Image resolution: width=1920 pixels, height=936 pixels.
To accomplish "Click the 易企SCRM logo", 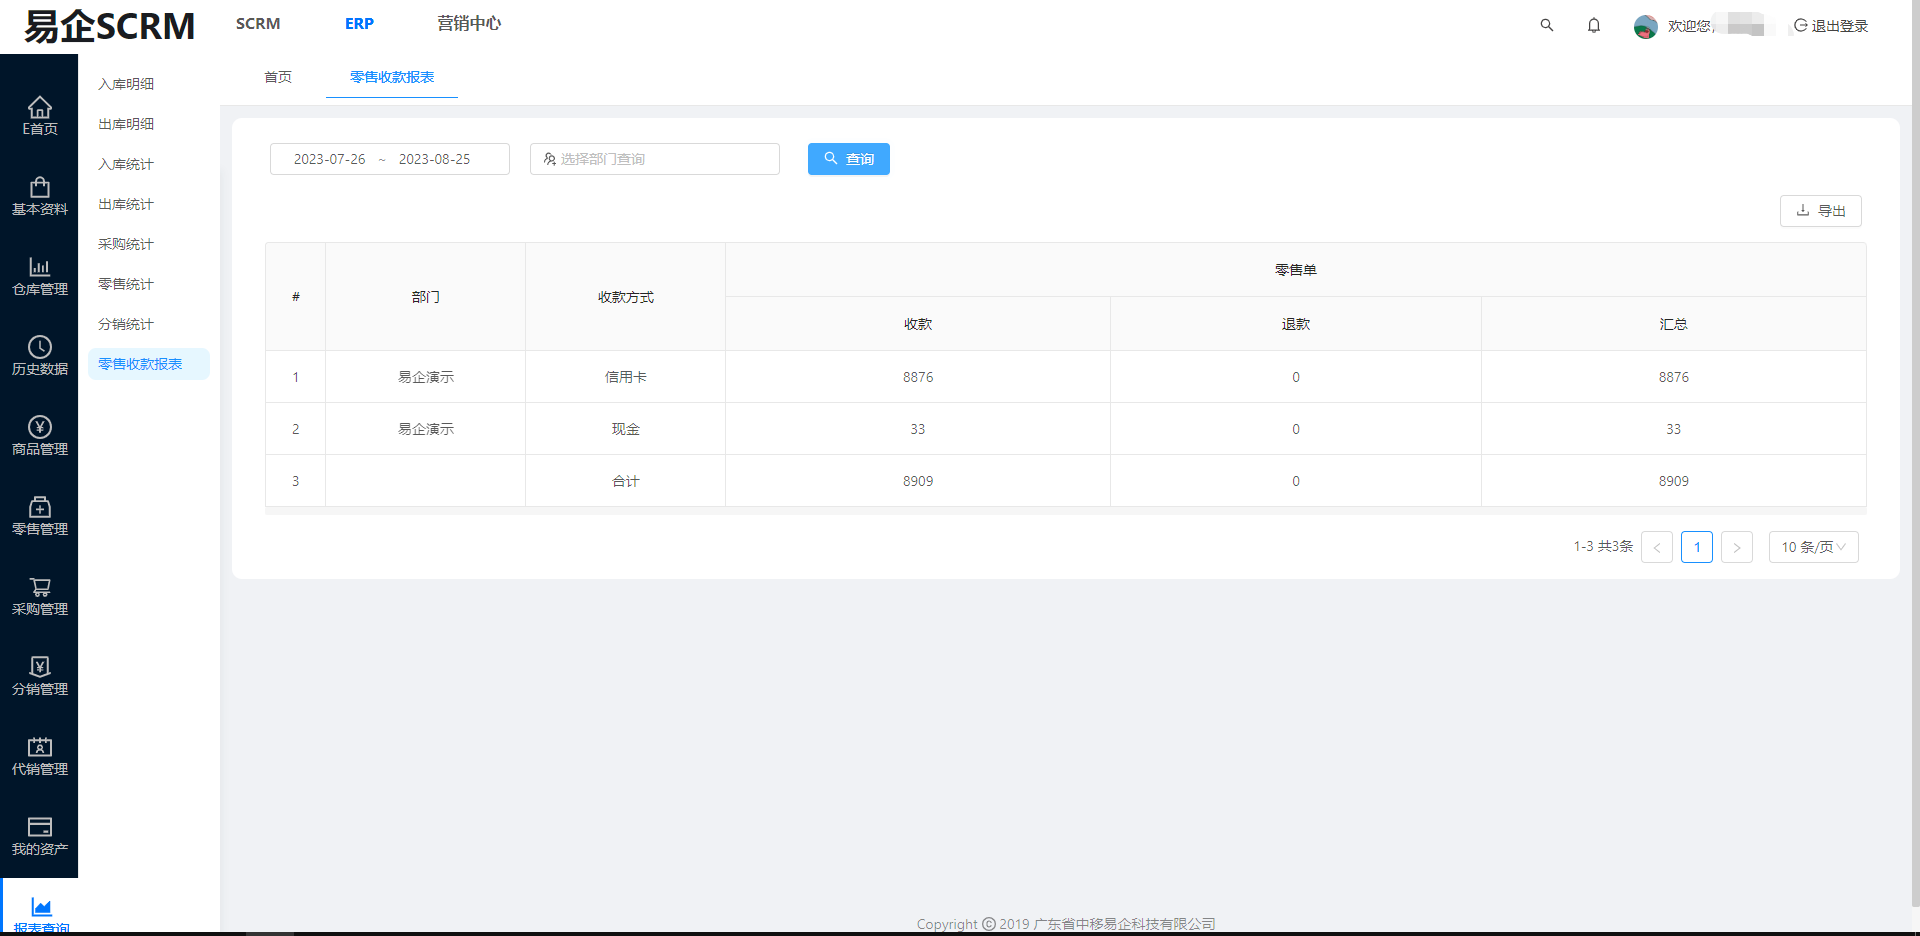I will click(x=109, y=26).
